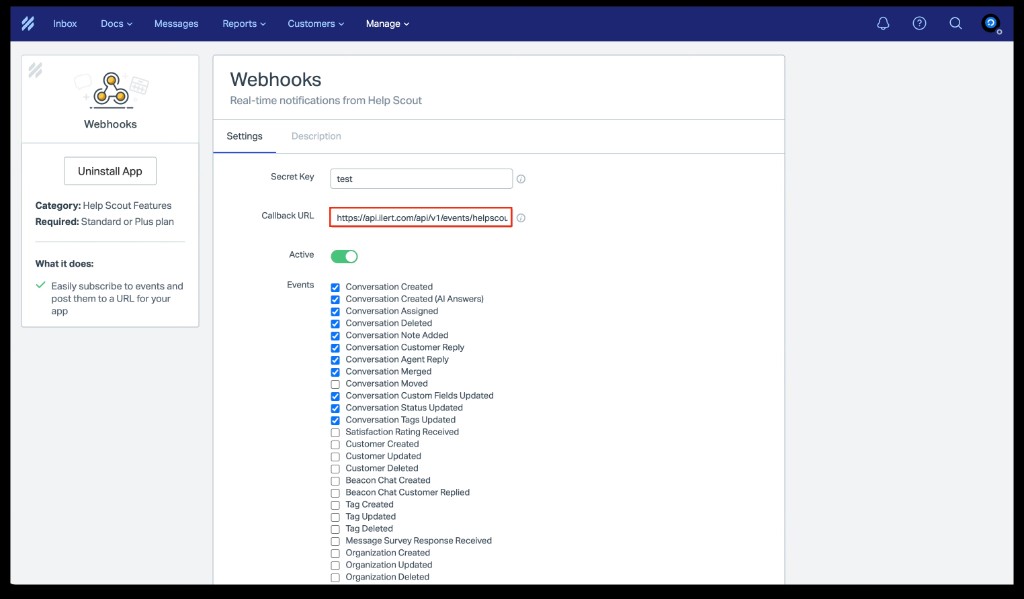Click info icon next to Secret Key
The image size is (1024, 599).
point(521,179)
